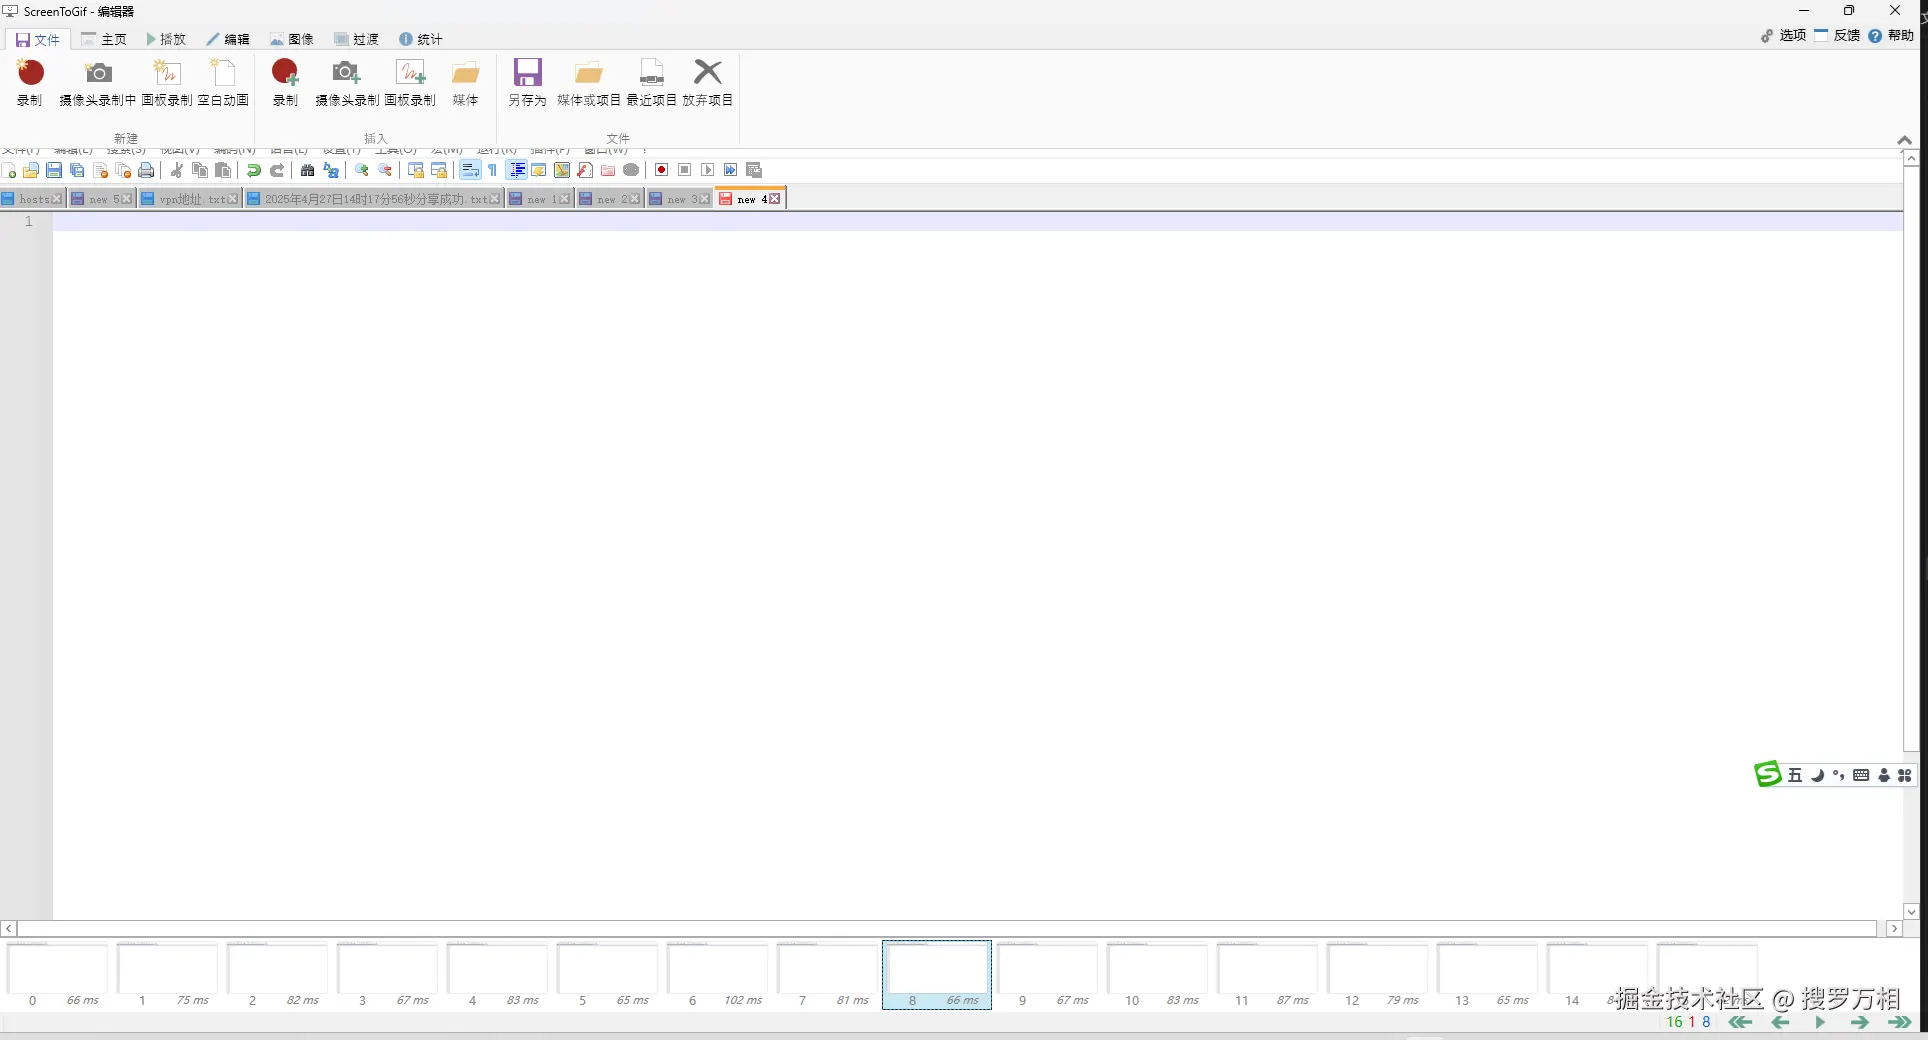Toggle Notepad++ word wrap
The image size is (1928, 1040).
point(470,170)
